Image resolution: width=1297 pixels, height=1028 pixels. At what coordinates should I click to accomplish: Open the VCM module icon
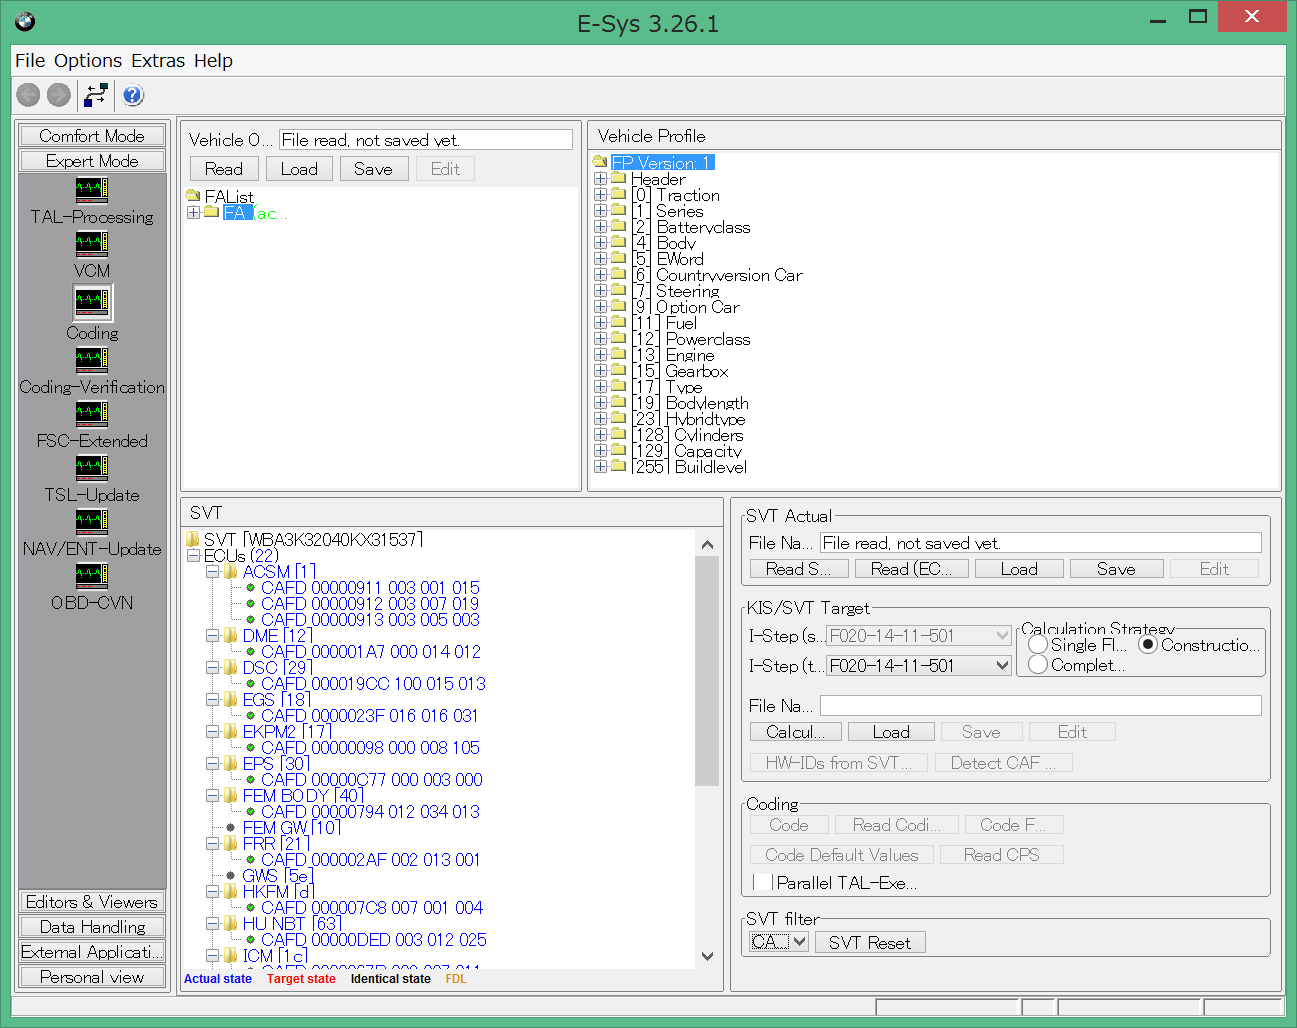tap(92, 243)
